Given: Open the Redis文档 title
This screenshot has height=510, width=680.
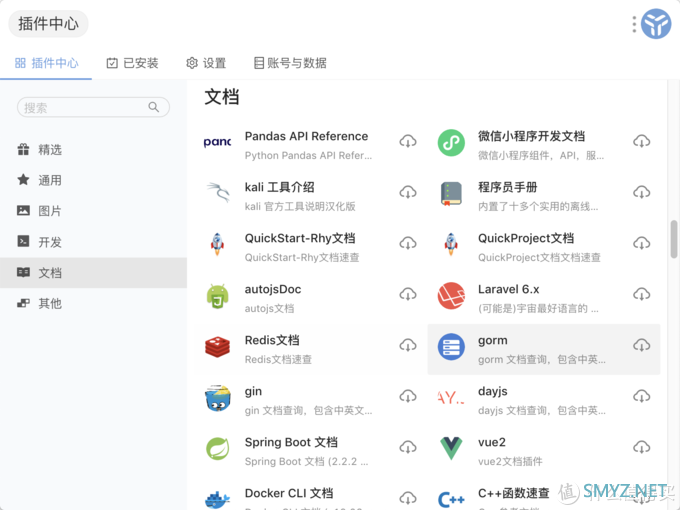Looking at the screenshot, I should [x=272, y=340].
